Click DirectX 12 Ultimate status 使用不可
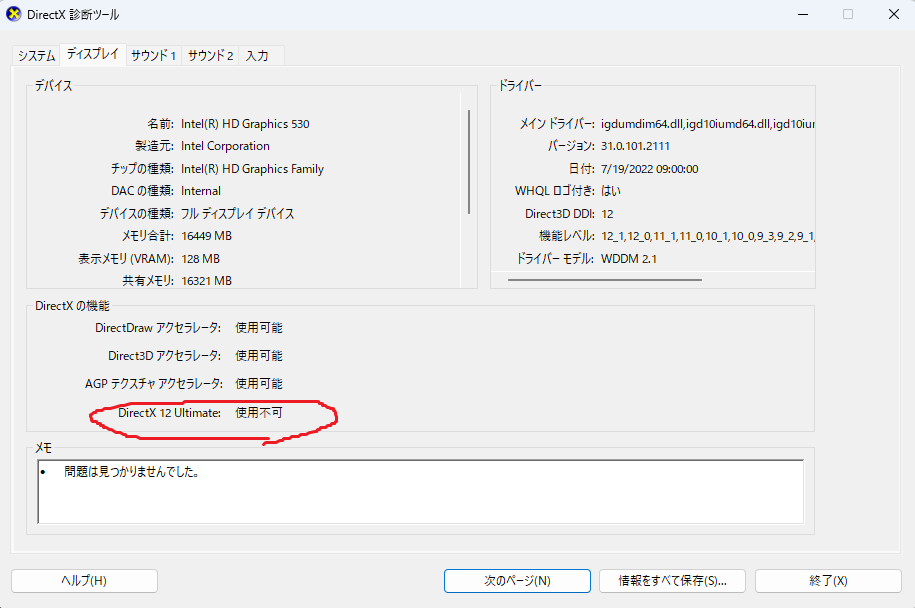Screen dimensions: 915x608 click(259, 413)
